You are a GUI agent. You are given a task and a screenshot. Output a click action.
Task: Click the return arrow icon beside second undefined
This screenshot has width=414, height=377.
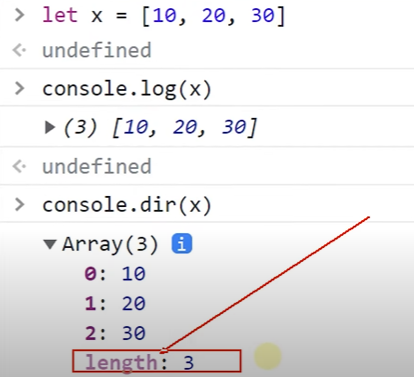coord(19,166)
